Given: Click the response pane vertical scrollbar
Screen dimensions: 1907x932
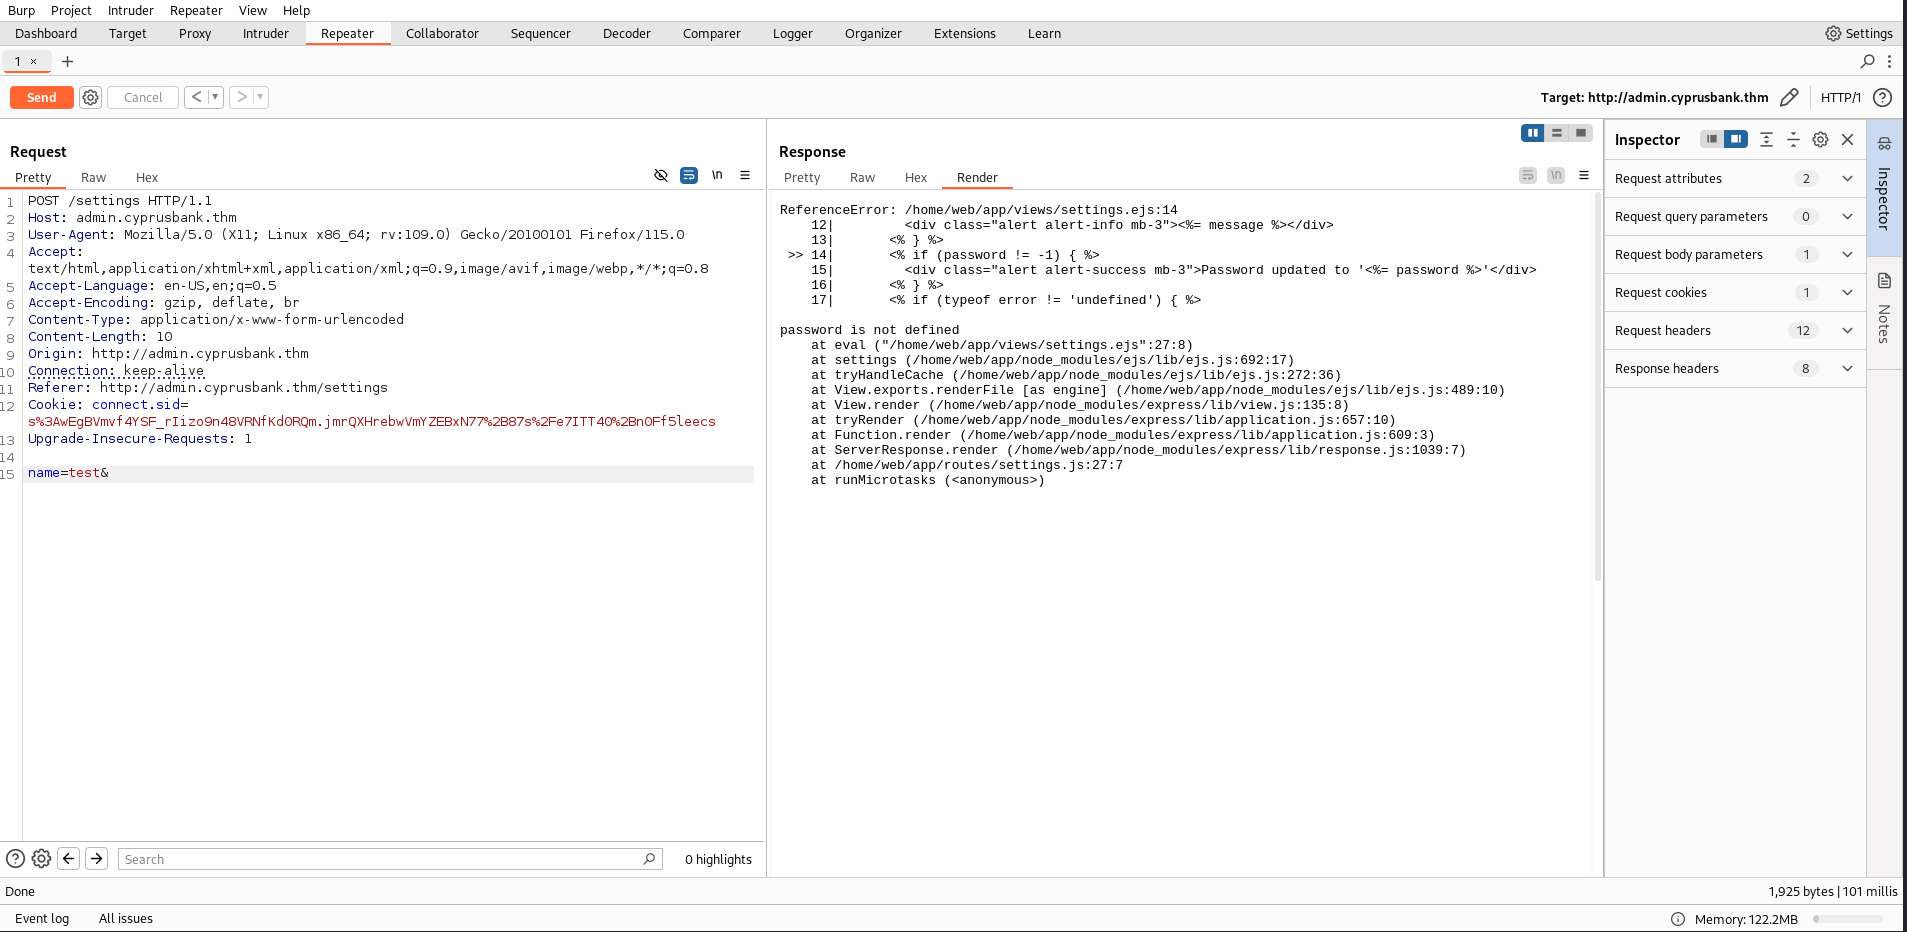Looking at the screenshot, I should click(x=1598, y=387).
